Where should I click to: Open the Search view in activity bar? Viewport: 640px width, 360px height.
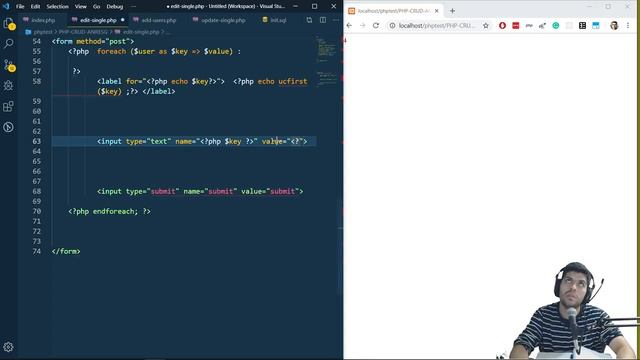[x=9, y=44]
